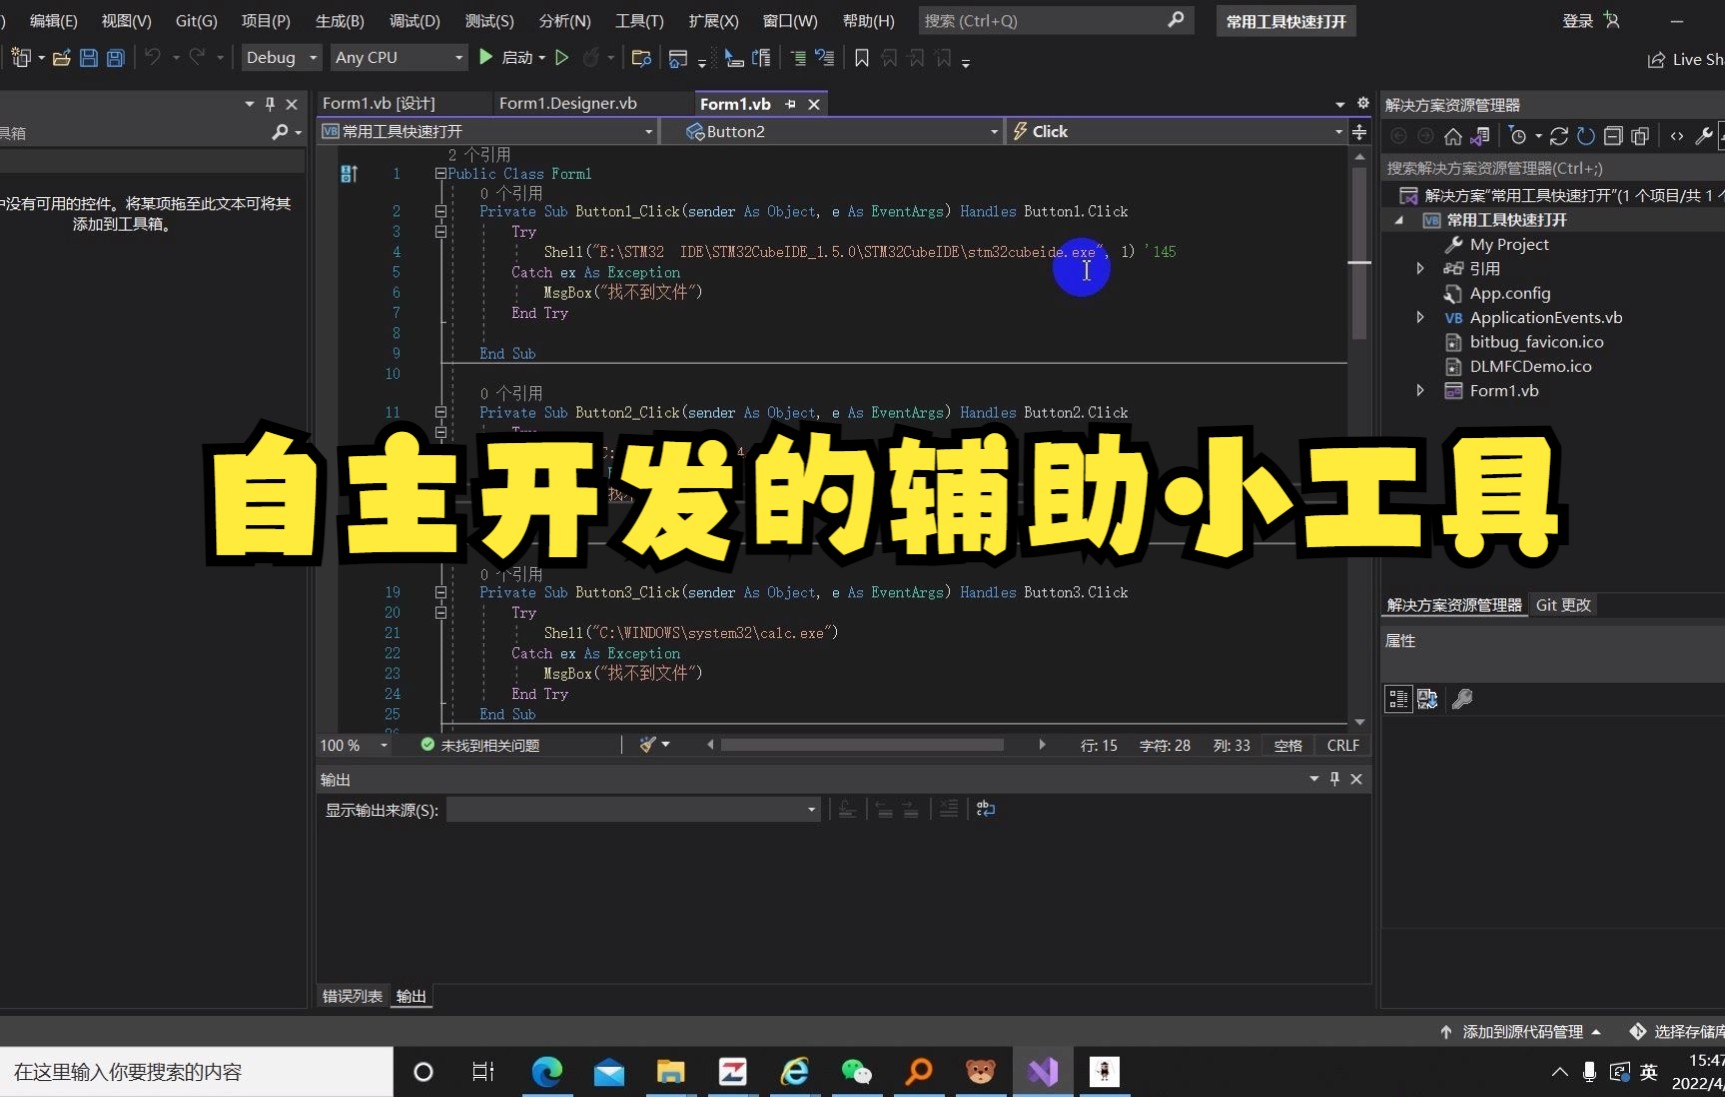1725x1097 pixels.
Task: Click 添加到源代码管理 button
Action: [x=1520, y=1031]
